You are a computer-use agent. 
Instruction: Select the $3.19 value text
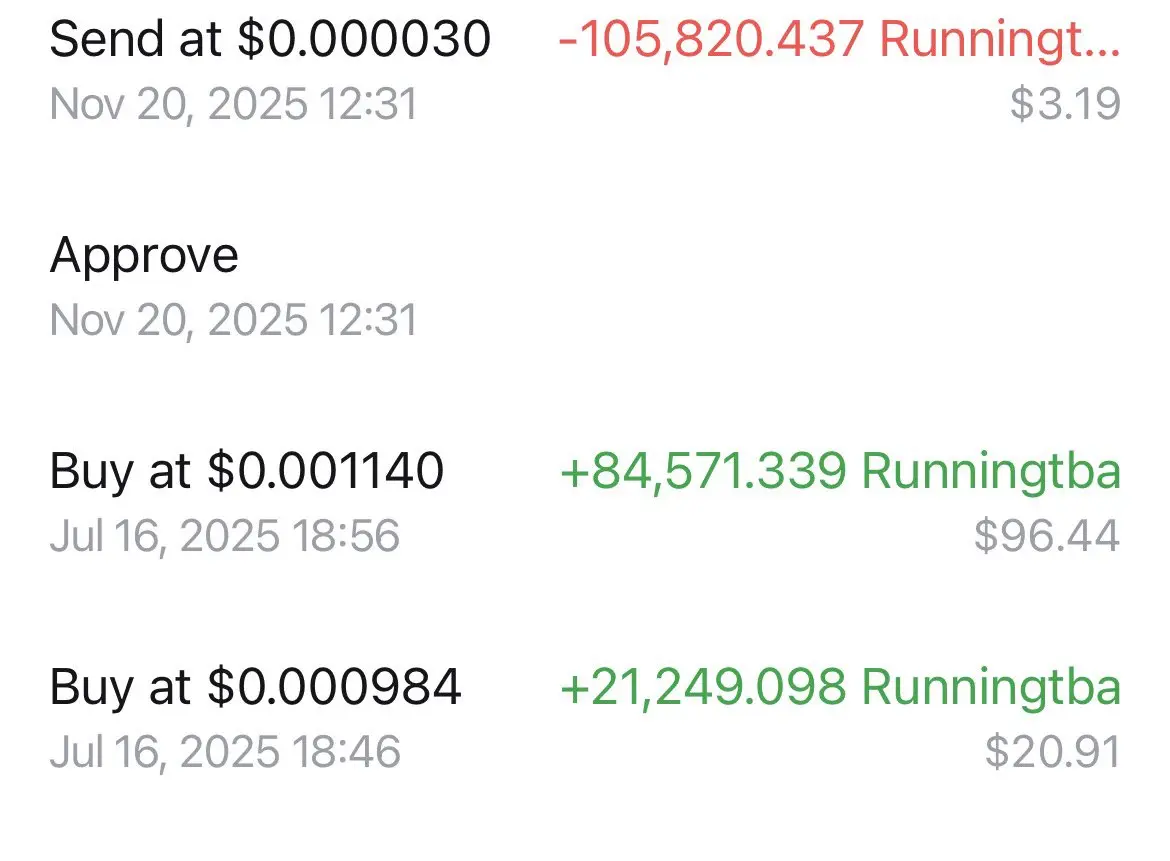pos(1066,103)
